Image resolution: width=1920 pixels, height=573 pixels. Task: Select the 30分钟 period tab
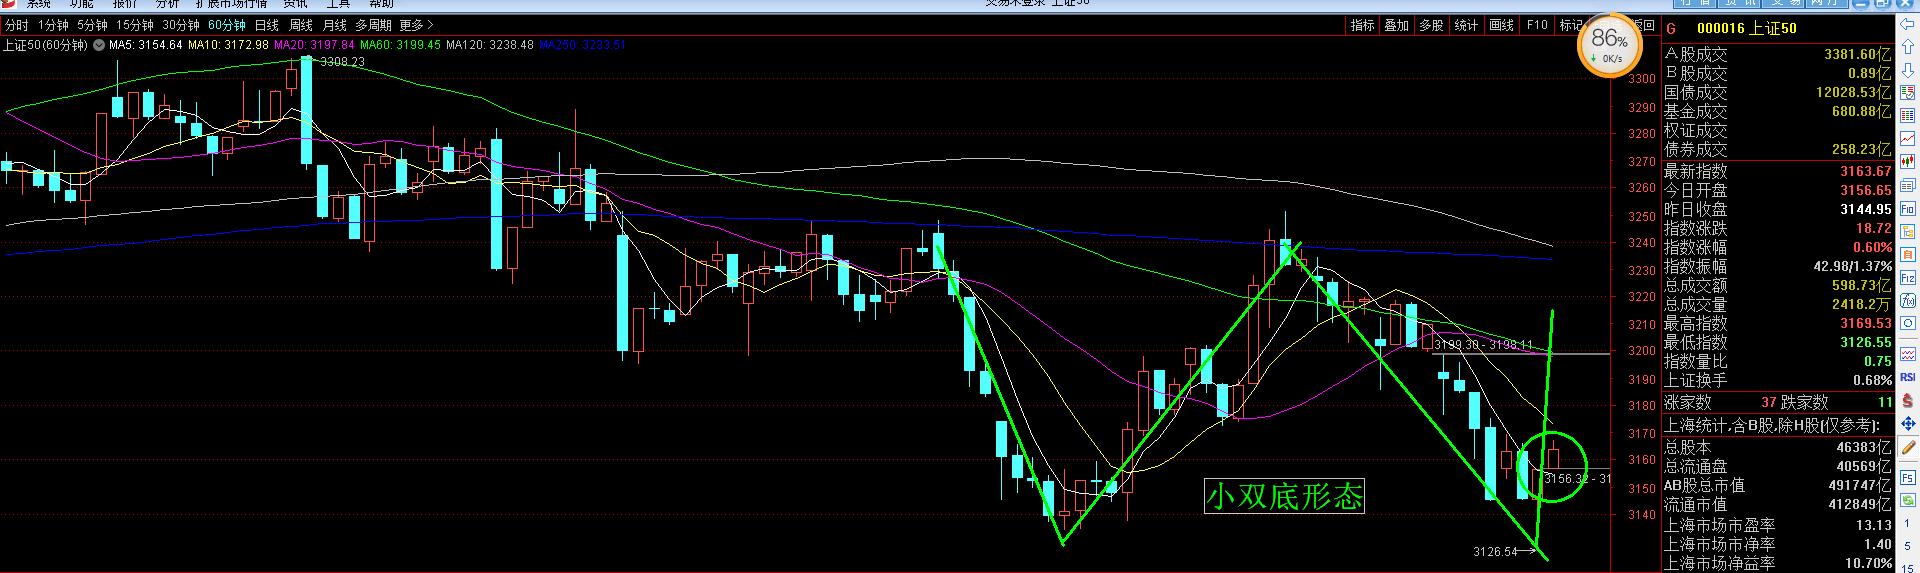coord(181,25)
